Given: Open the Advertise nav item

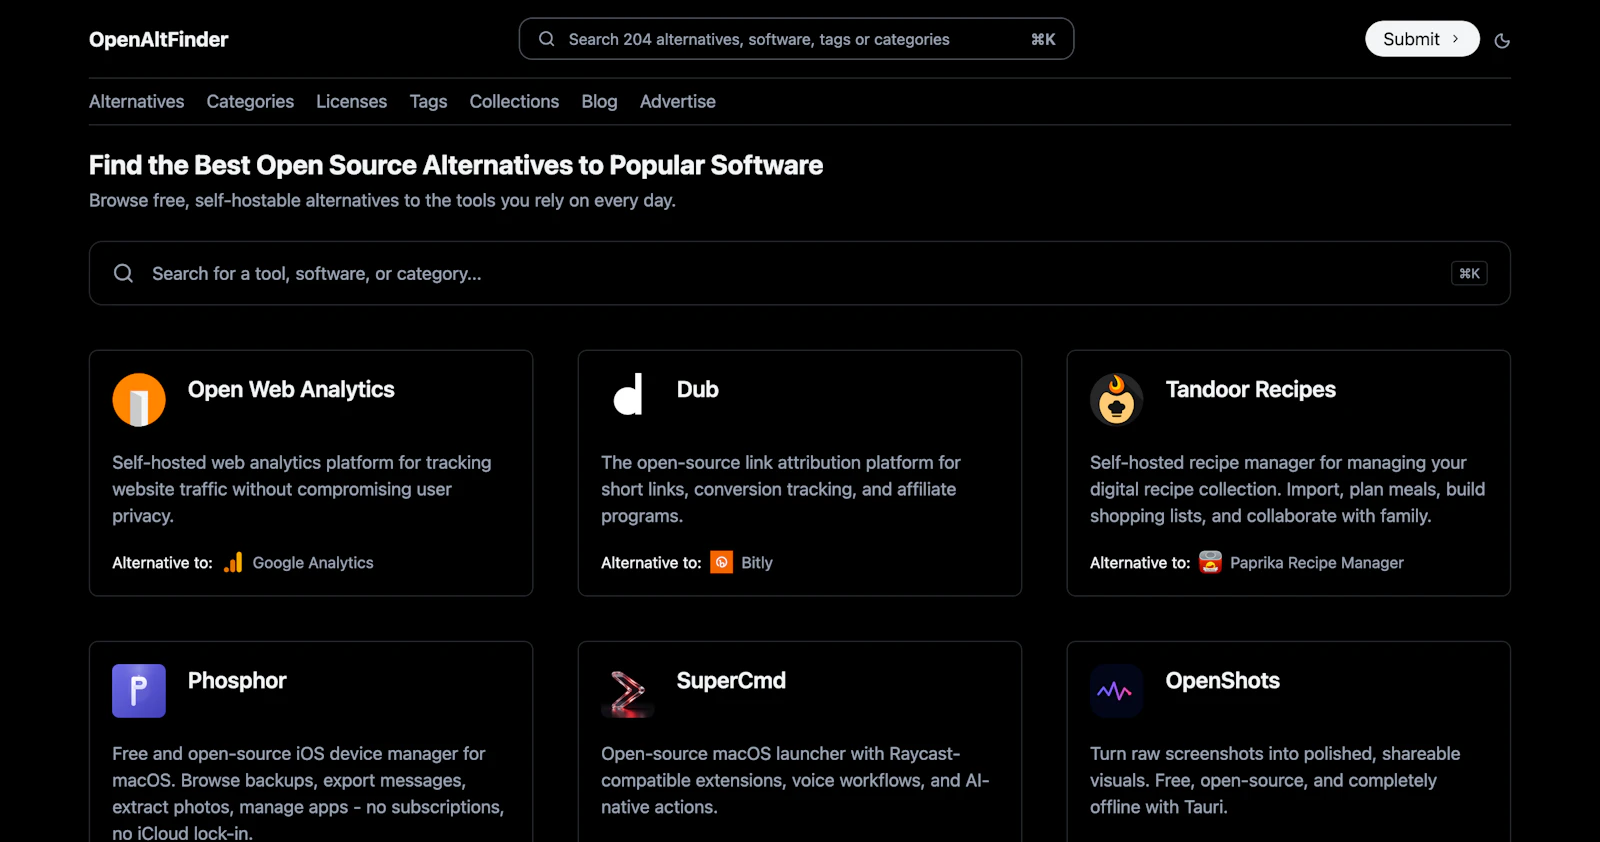Looking at the screenshot, I should click(x=677, y=101).
